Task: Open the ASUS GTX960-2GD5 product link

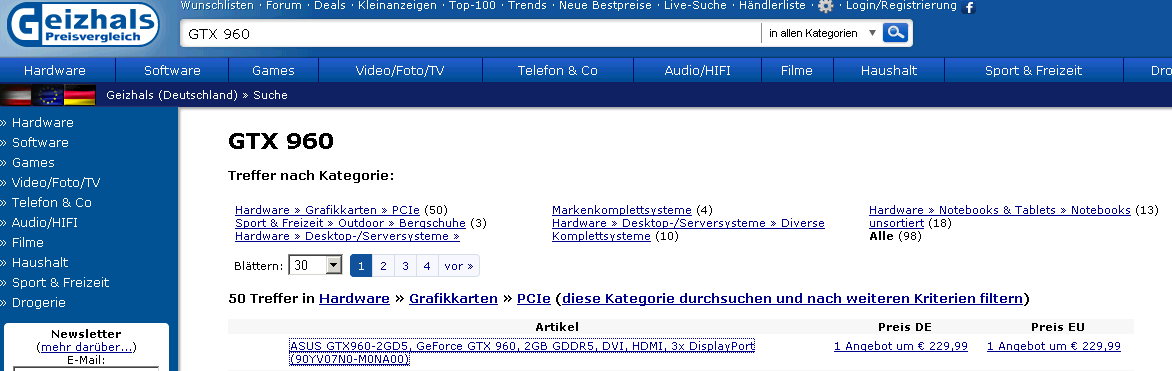Action: tap(522, 352)
